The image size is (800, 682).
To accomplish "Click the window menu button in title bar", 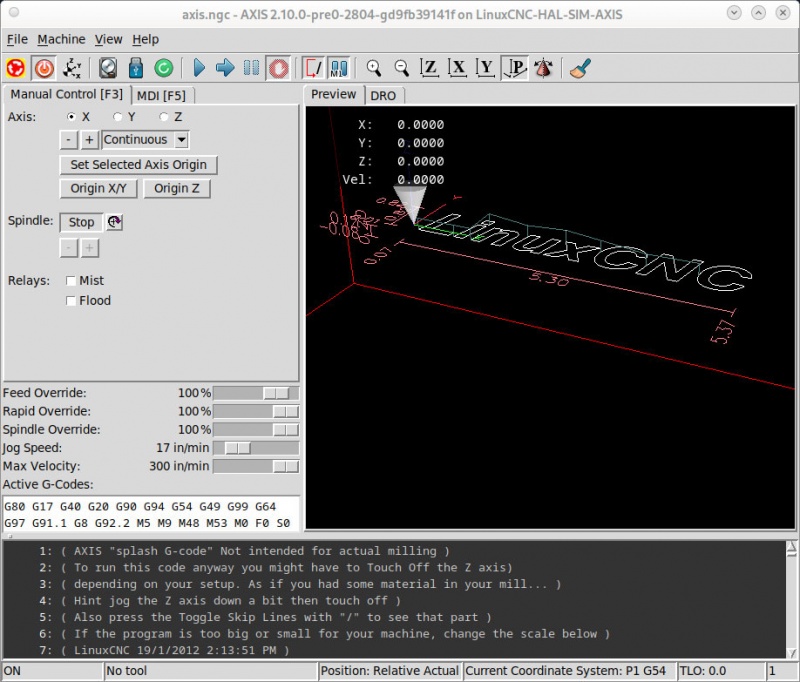I will 14,13.
